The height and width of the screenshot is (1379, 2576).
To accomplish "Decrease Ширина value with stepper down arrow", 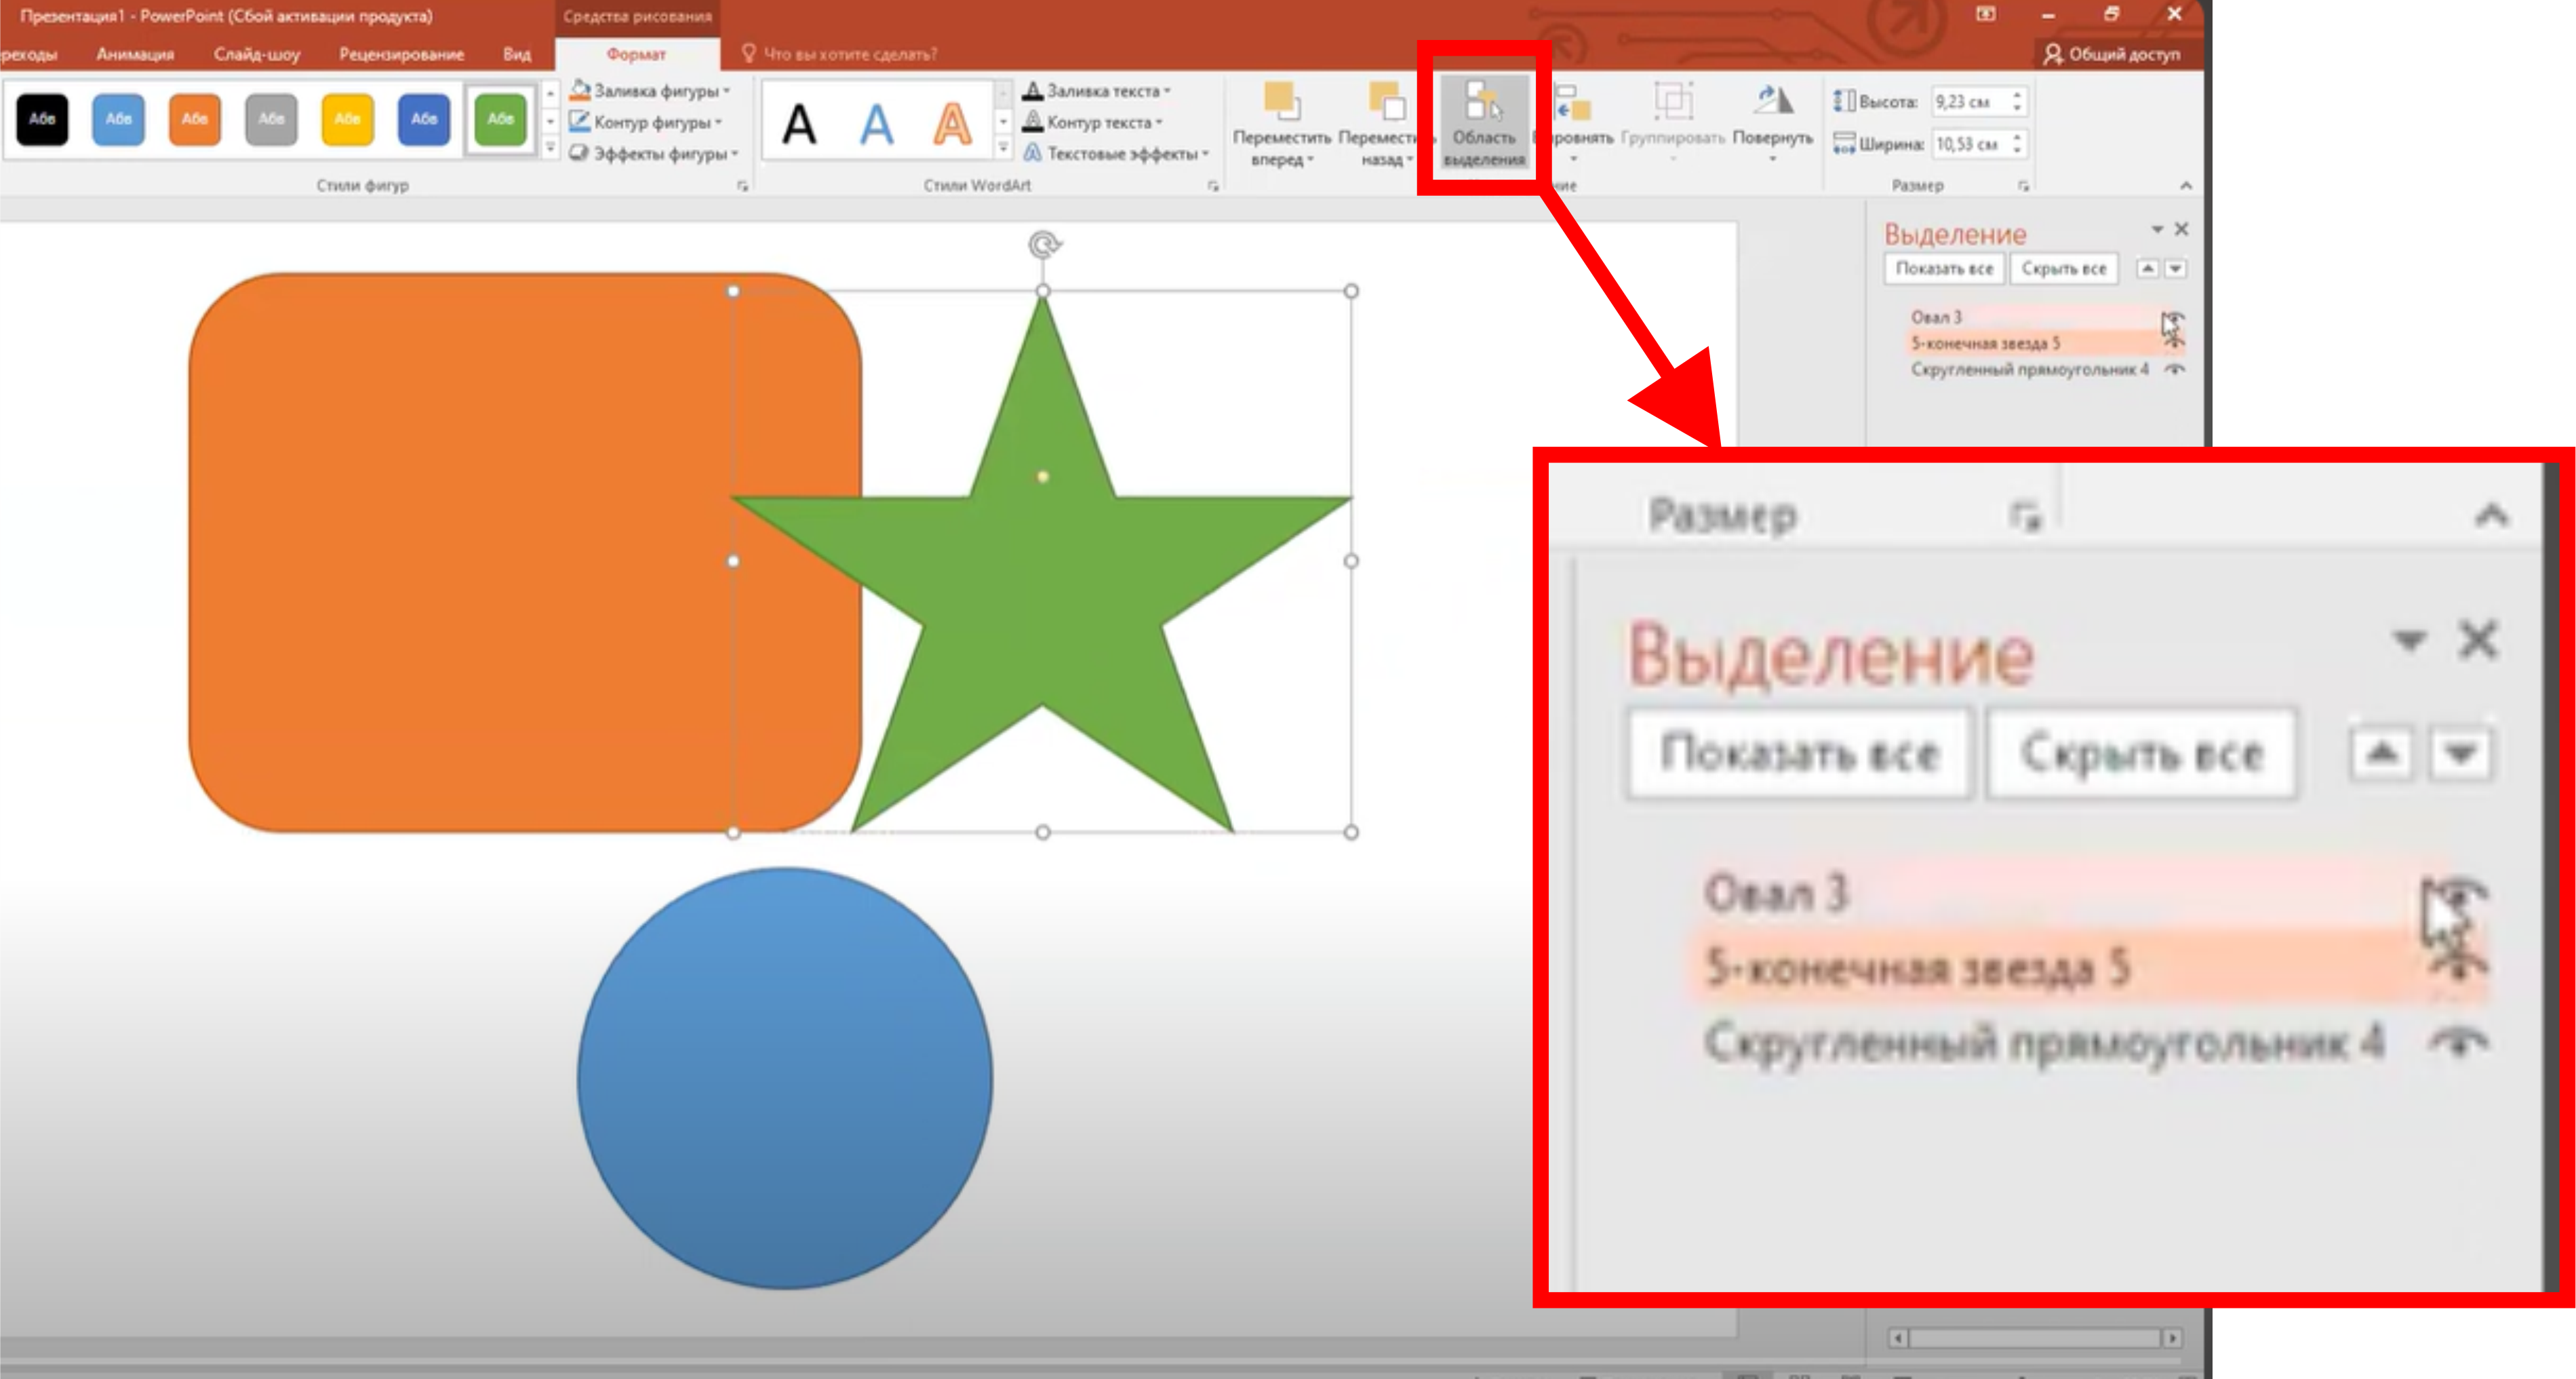I will pos(2017,151).
